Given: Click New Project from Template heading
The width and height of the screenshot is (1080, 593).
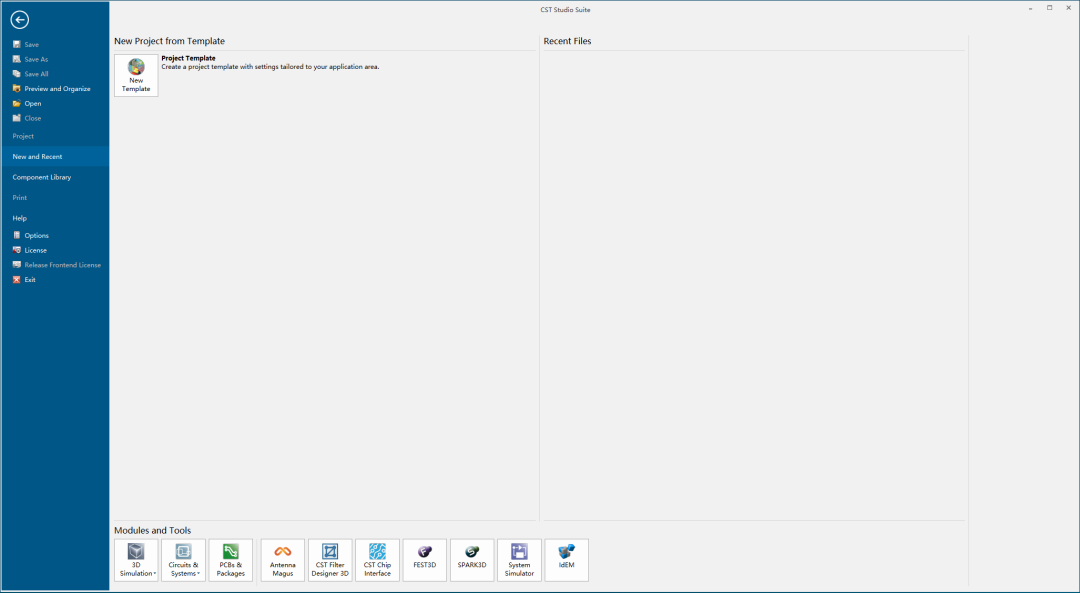Looking at the screenshot, I should (x=169, y=41).
